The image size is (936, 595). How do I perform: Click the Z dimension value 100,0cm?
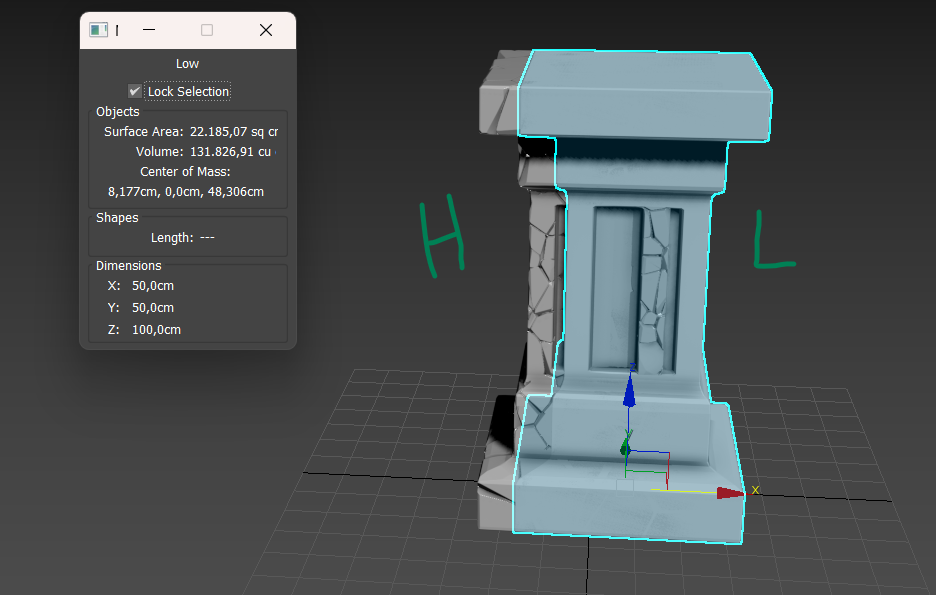[x=156, y=330]
